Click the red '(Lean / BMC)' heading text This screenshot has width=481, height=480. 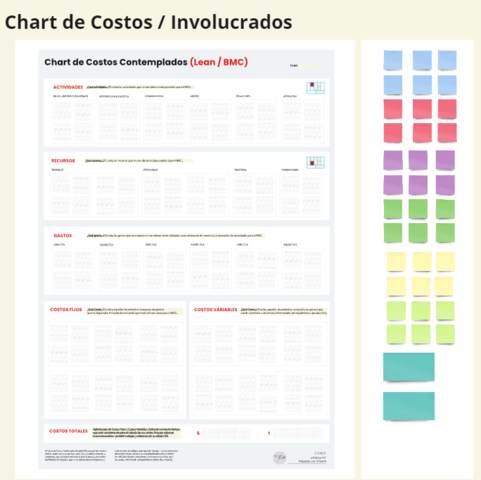[x=219, y=62]
